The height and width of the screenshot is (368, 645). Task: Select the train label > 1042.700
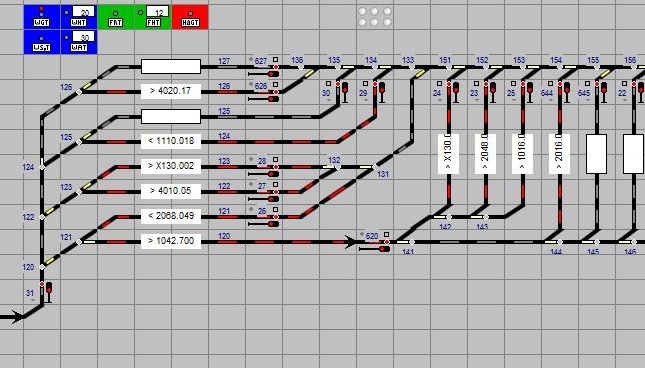pos(171,241)
